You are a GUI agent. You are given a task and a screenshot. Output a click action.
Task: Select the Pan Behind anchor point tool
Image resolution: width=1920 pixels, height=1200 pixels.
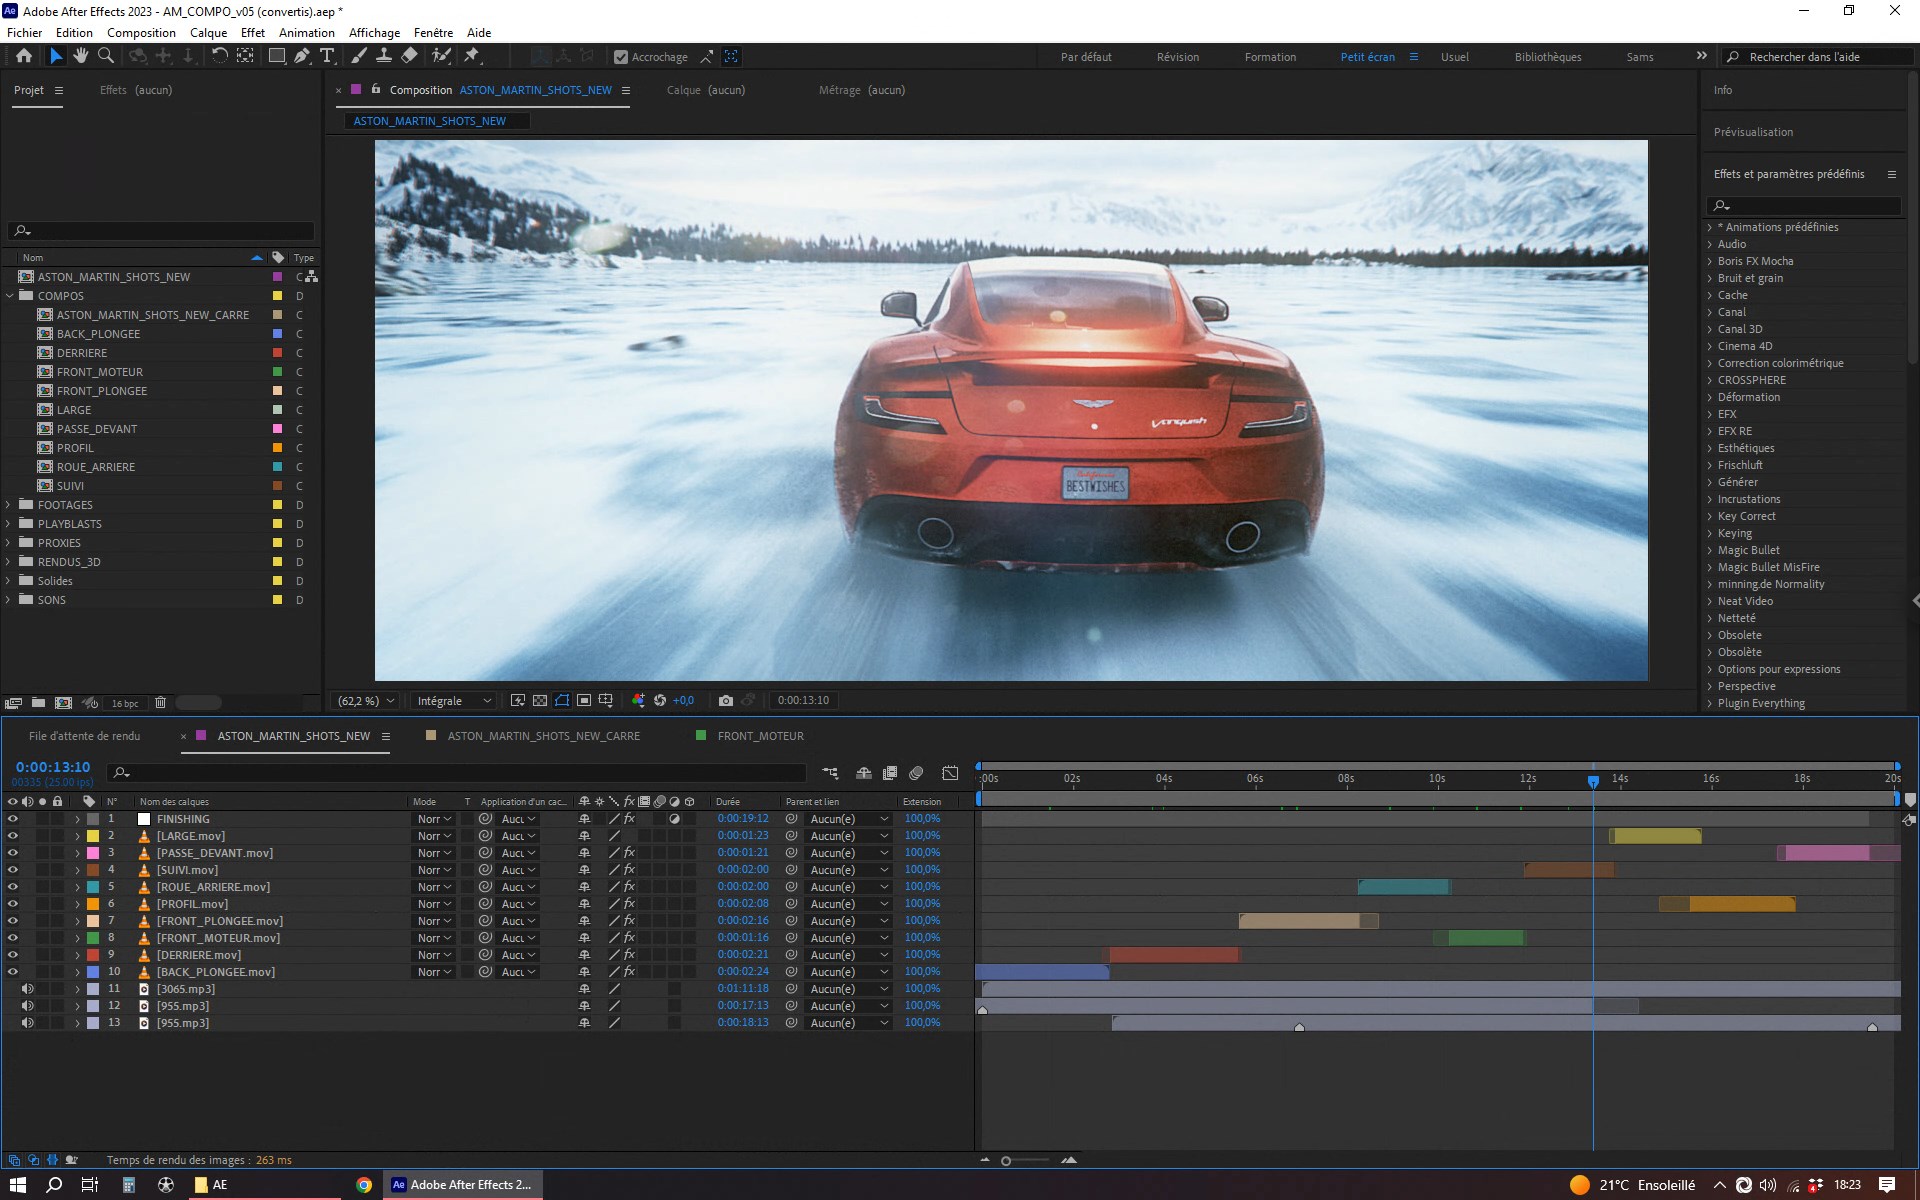click(245, 56)
